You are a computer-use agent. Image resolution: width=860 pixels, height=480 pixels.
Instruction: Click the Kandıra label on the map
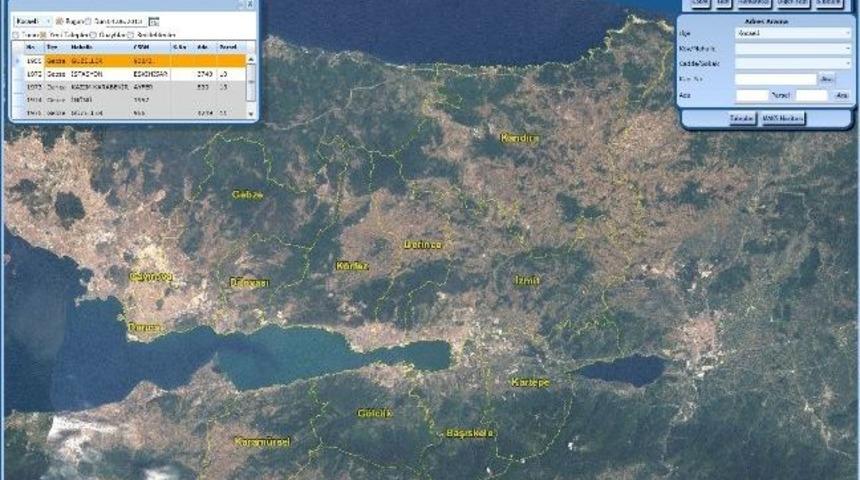[x=520, y=138]
